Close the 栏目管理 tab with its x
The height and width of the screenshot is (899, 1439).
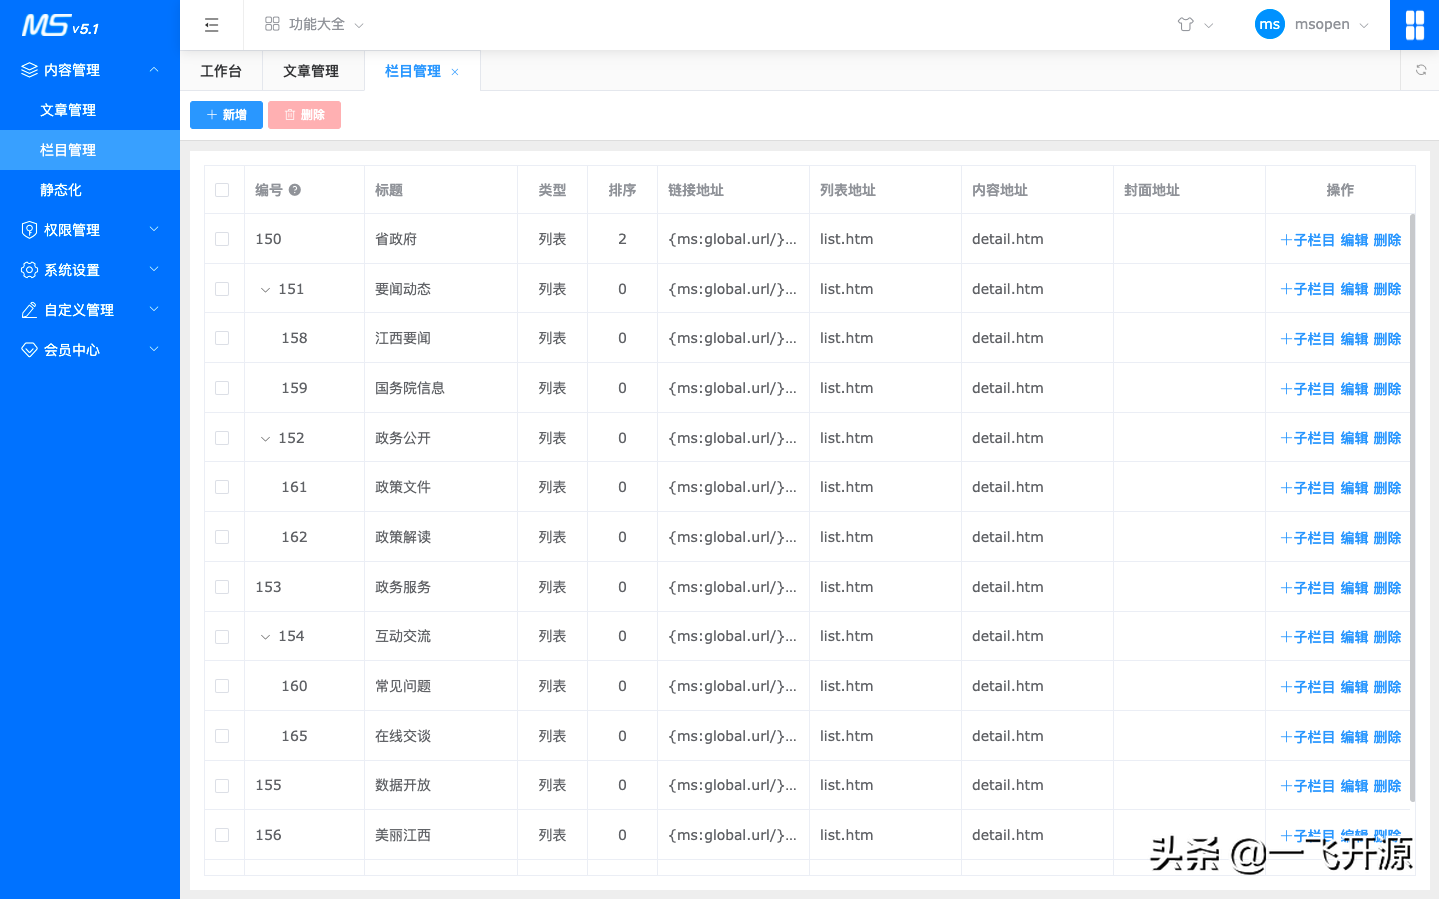455,71
